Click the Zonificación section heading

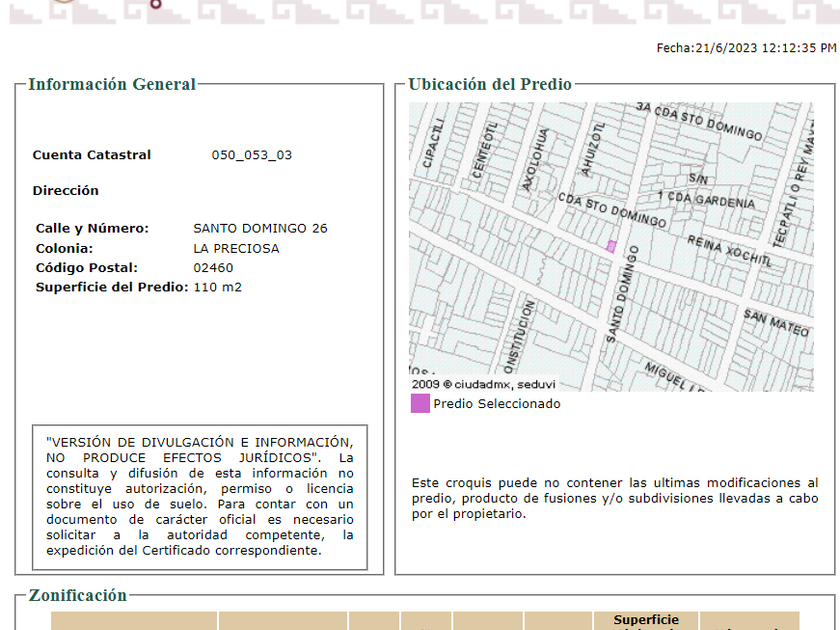[78, 596]
